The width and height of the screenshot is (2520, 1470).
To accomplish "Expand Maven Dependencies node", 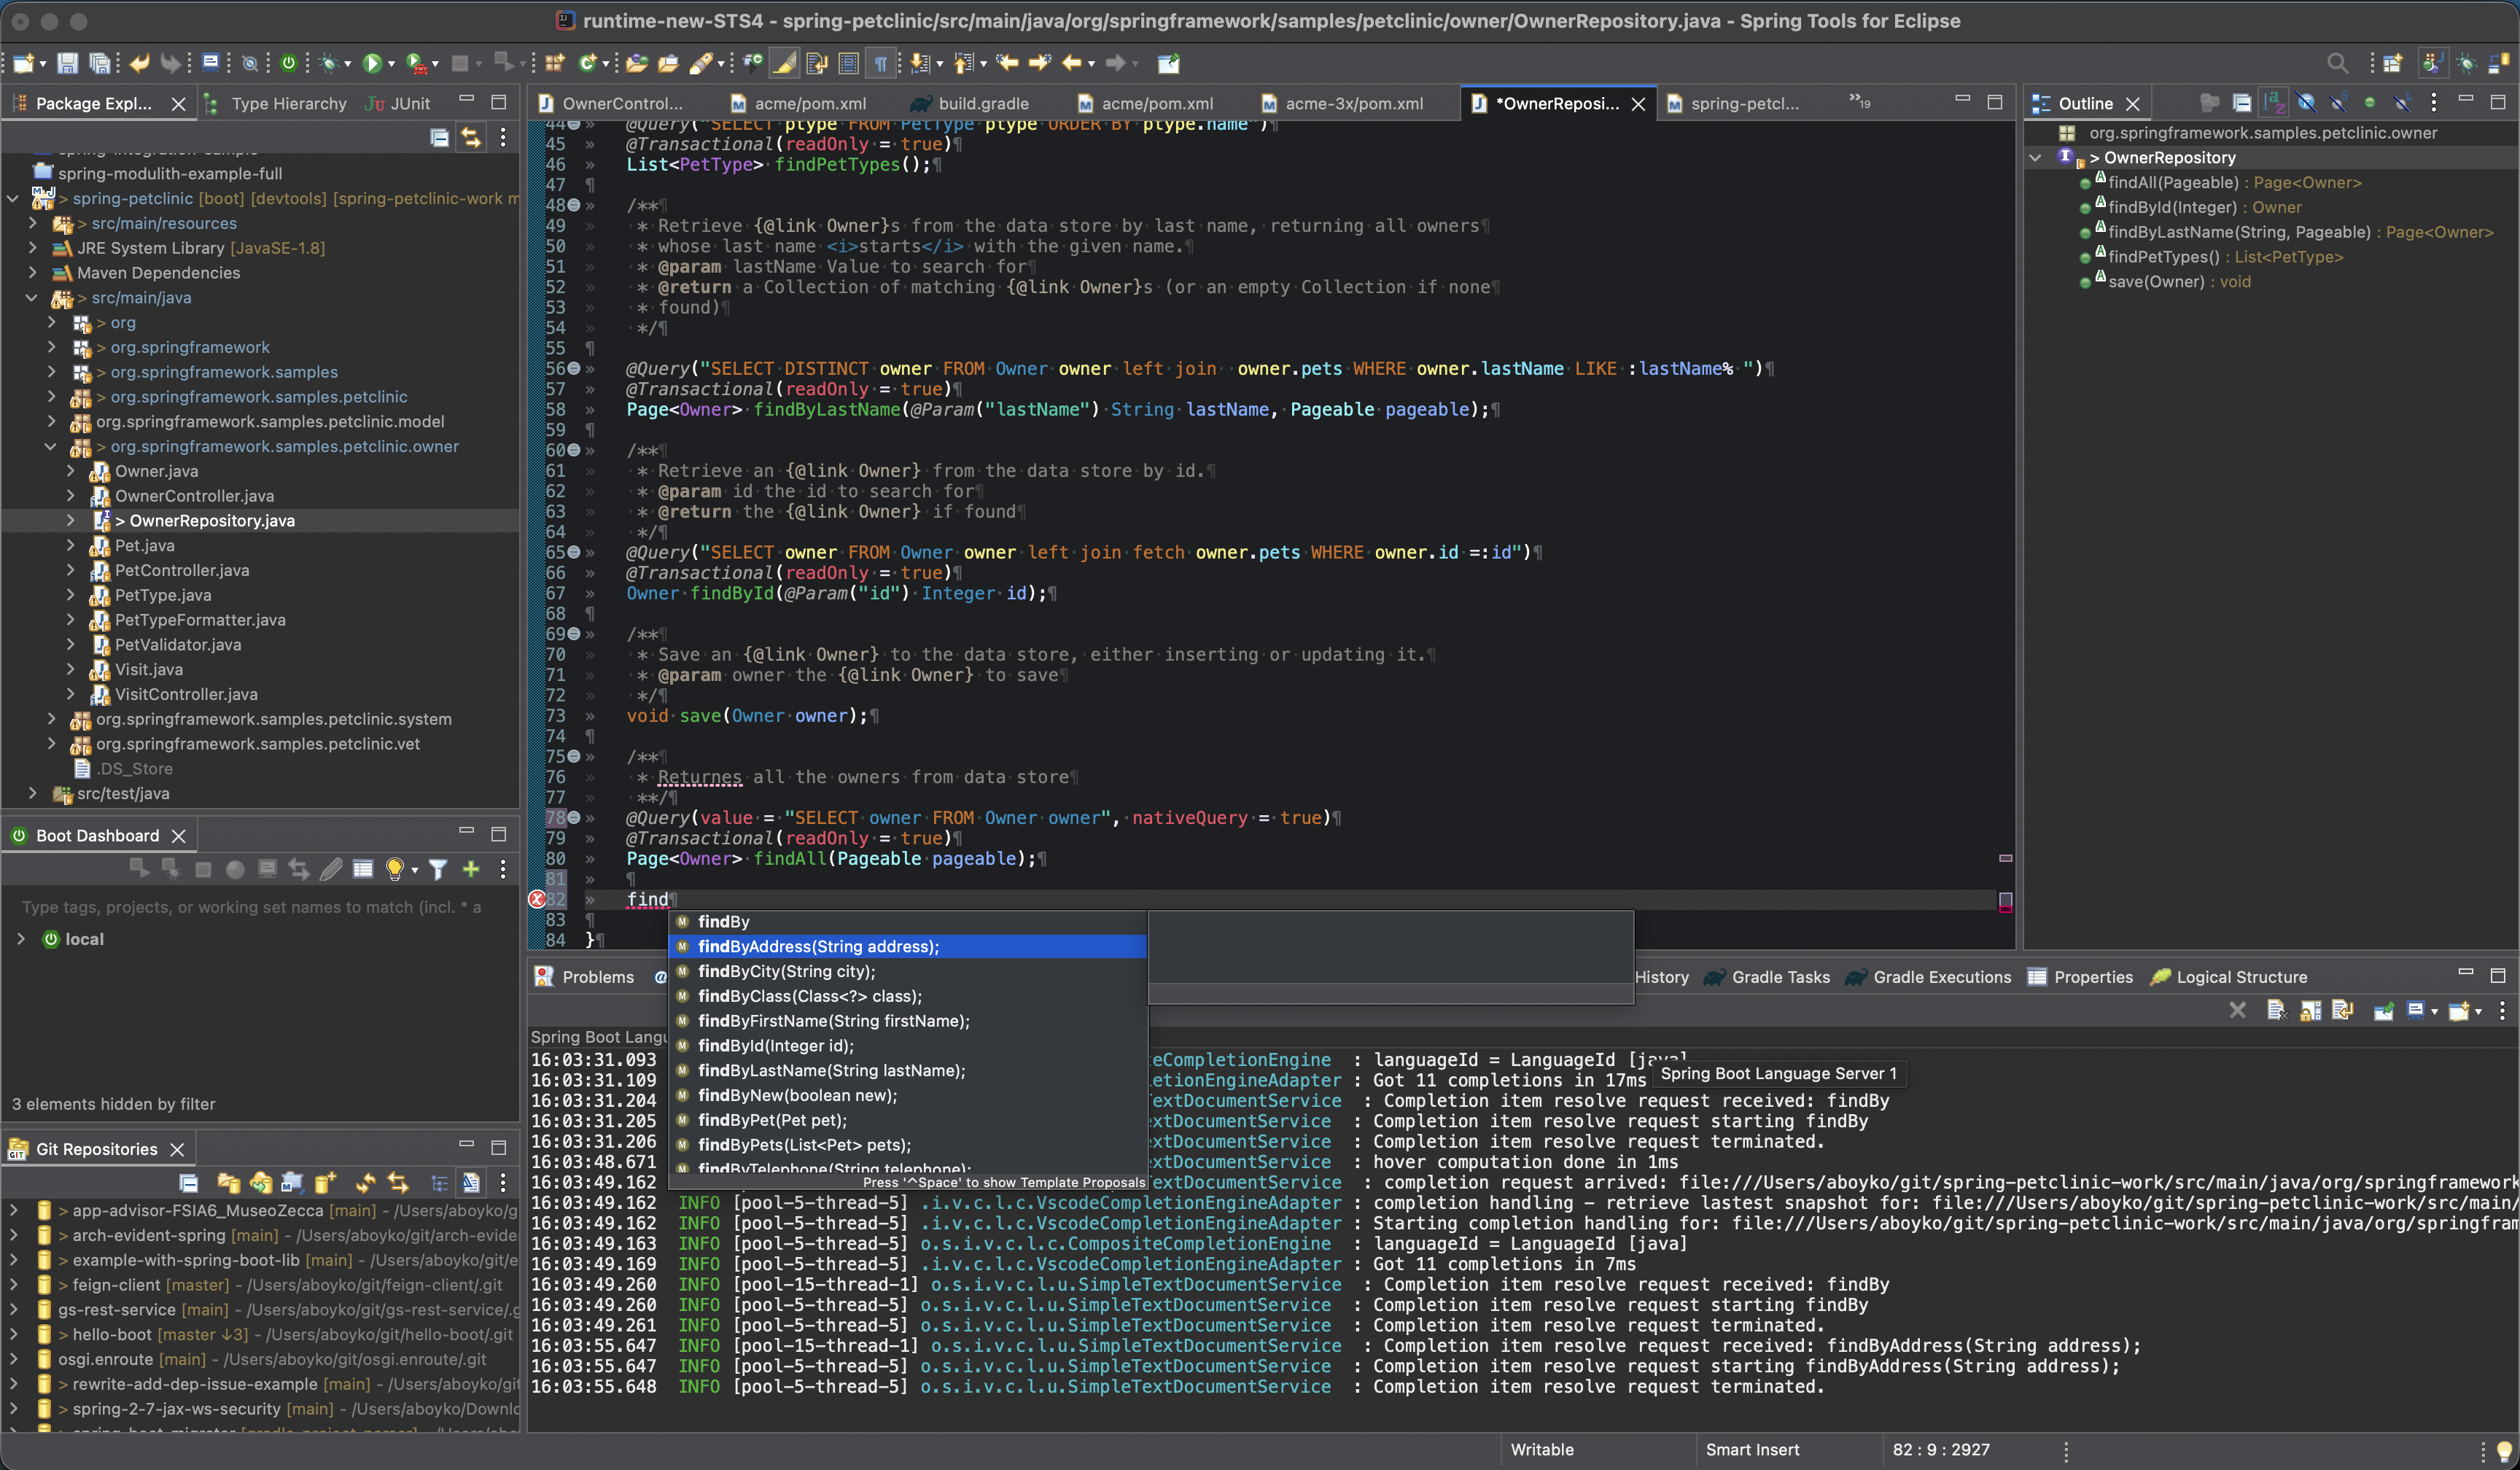I will coord(32,273).
